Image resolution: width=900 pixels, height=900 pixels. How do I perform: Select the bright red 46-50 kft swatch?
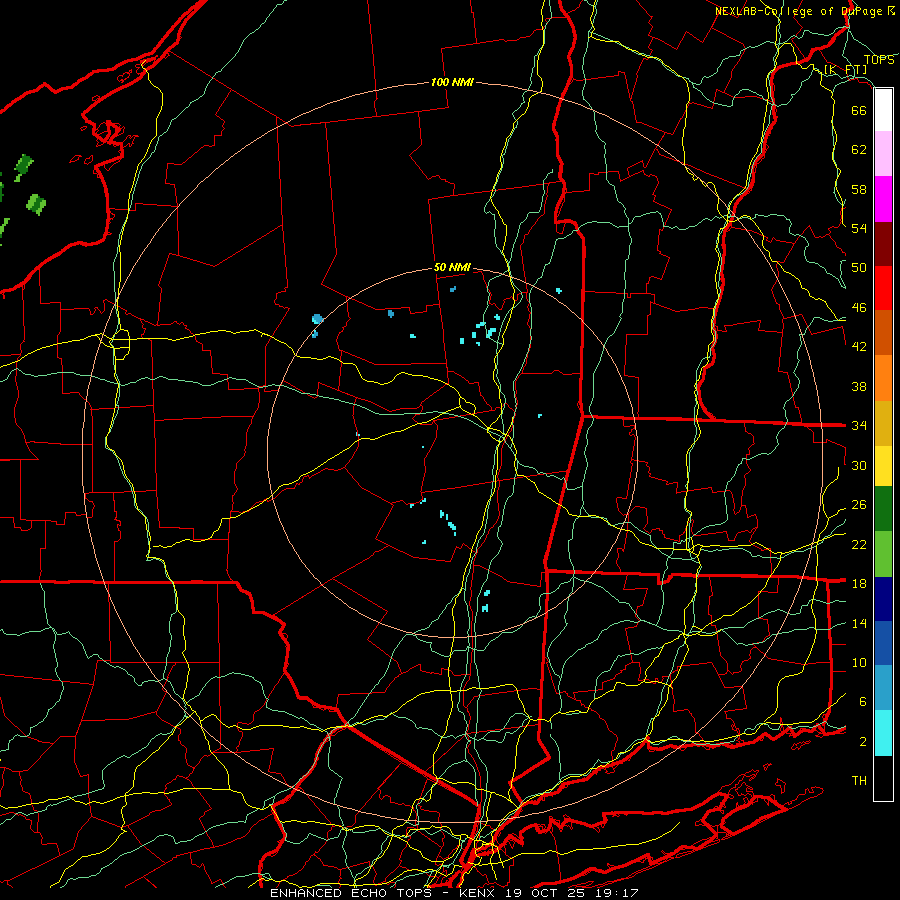click(x=883, y=288)
